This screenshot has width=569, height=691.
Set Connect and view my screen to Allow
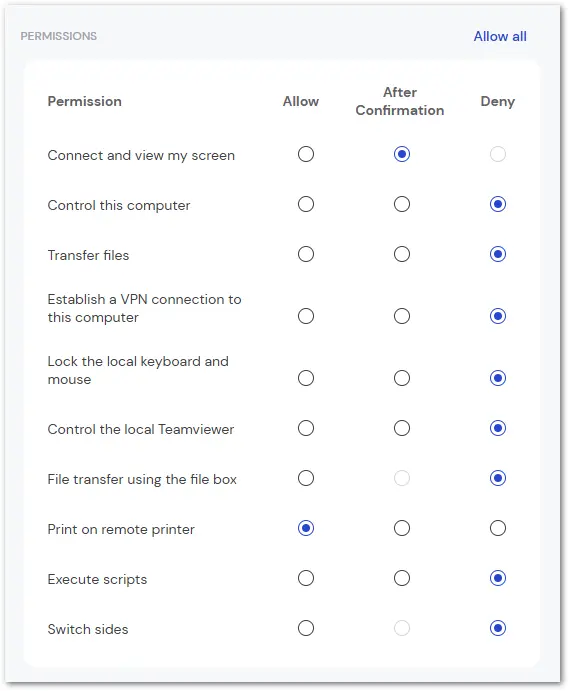[306, 154]
